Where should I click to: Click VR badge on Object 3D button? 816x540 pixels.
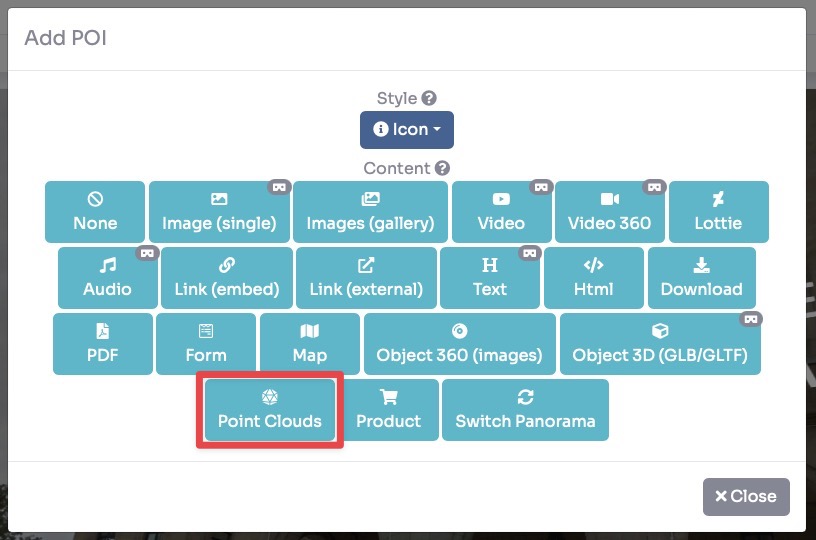coord(750,319)
